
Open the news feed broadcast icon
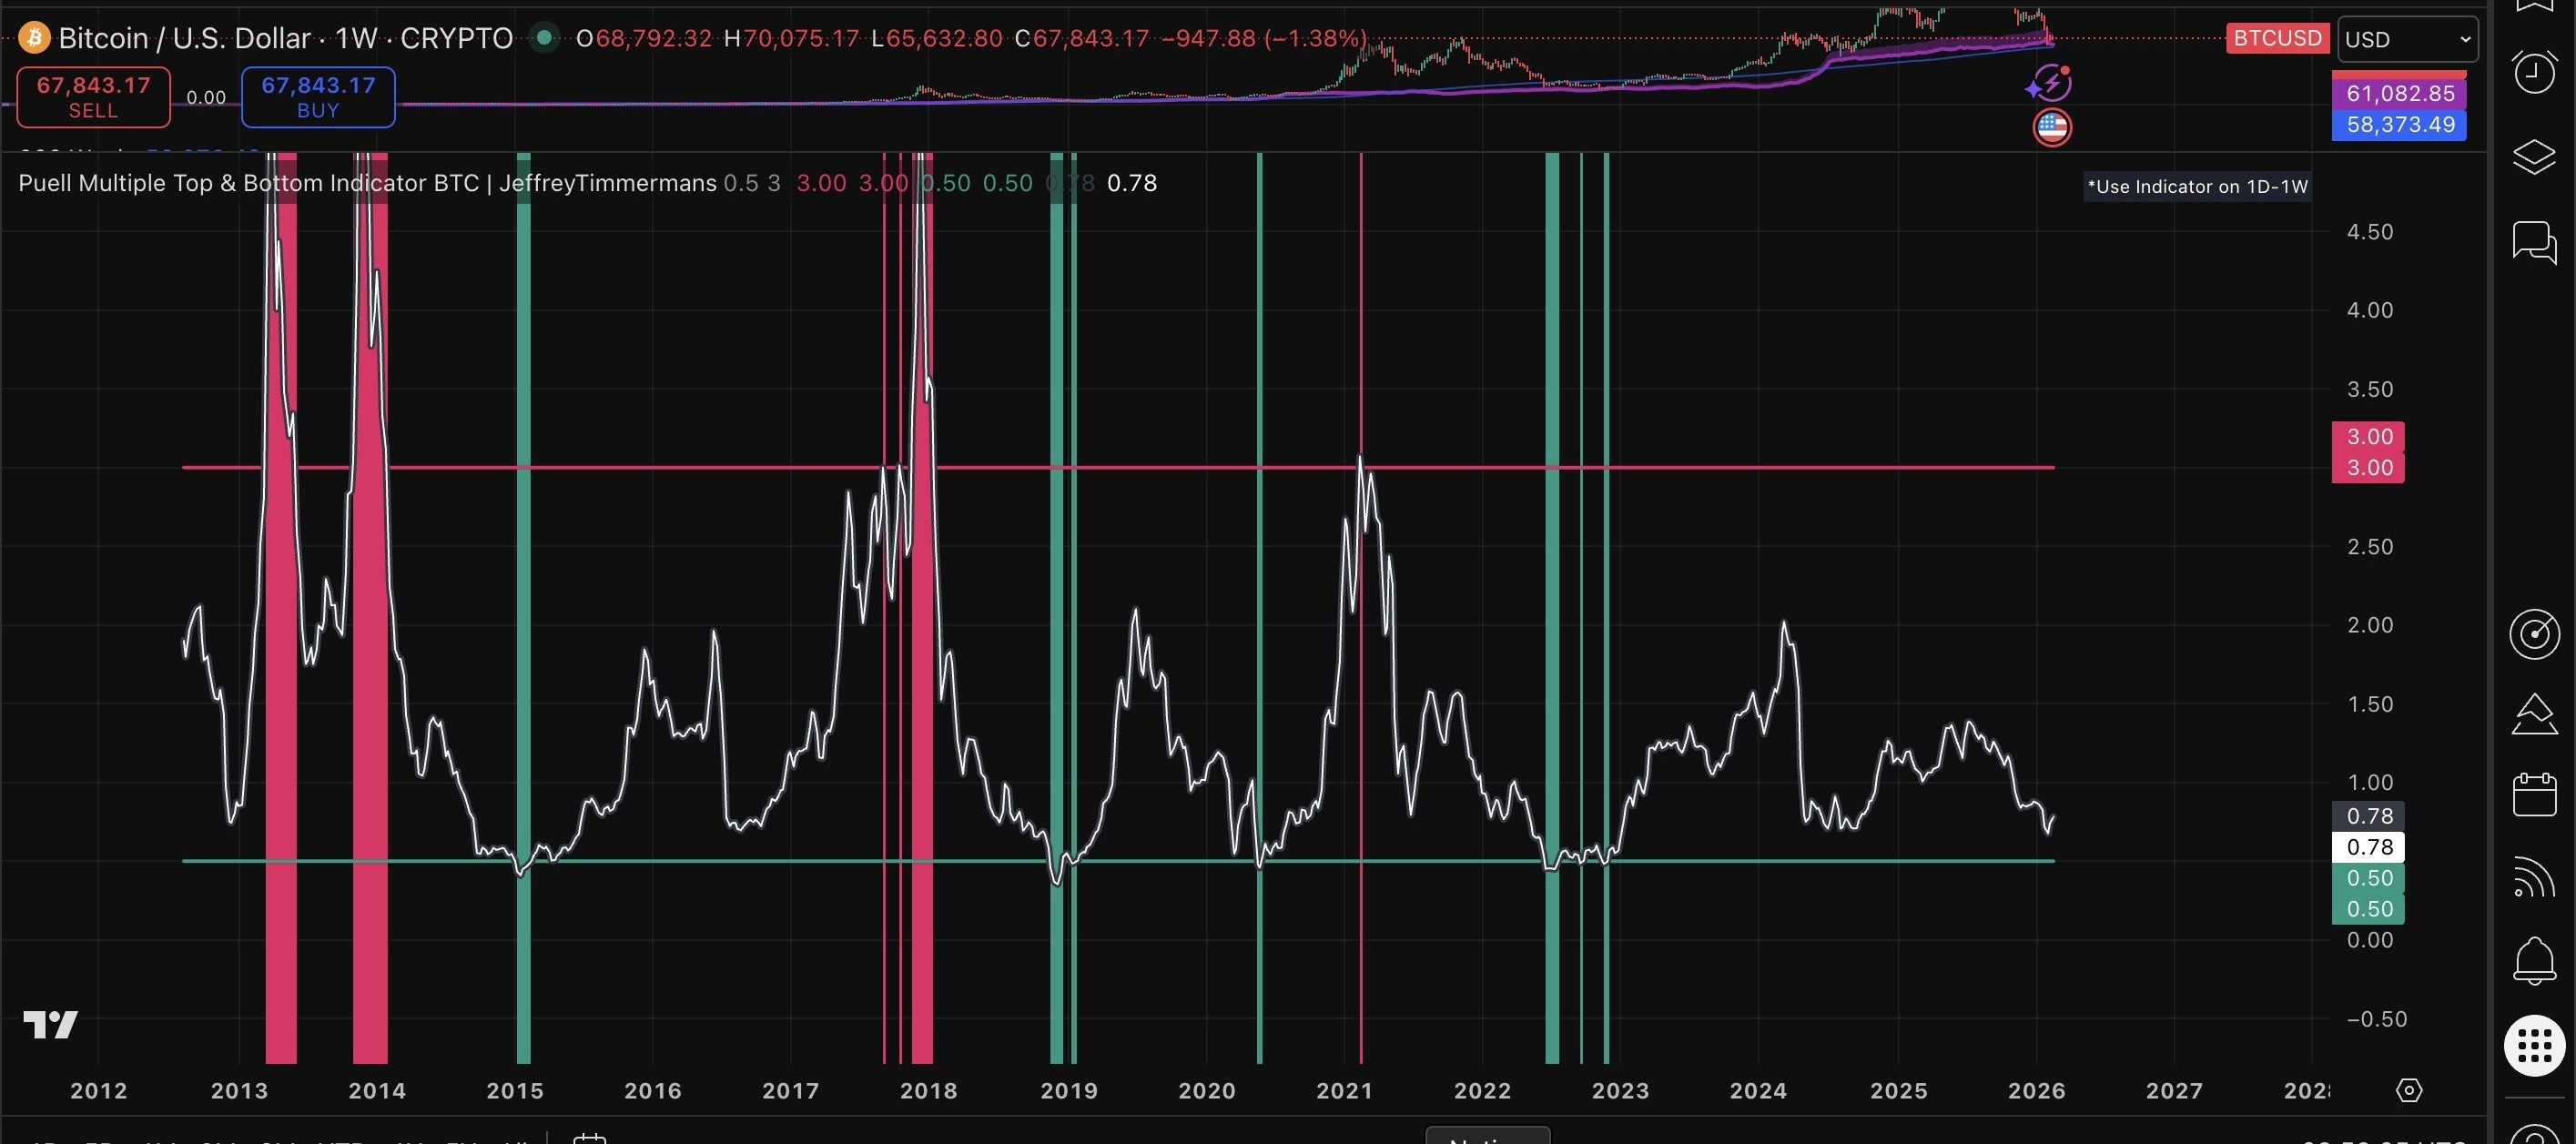(x=2534, y=877)
